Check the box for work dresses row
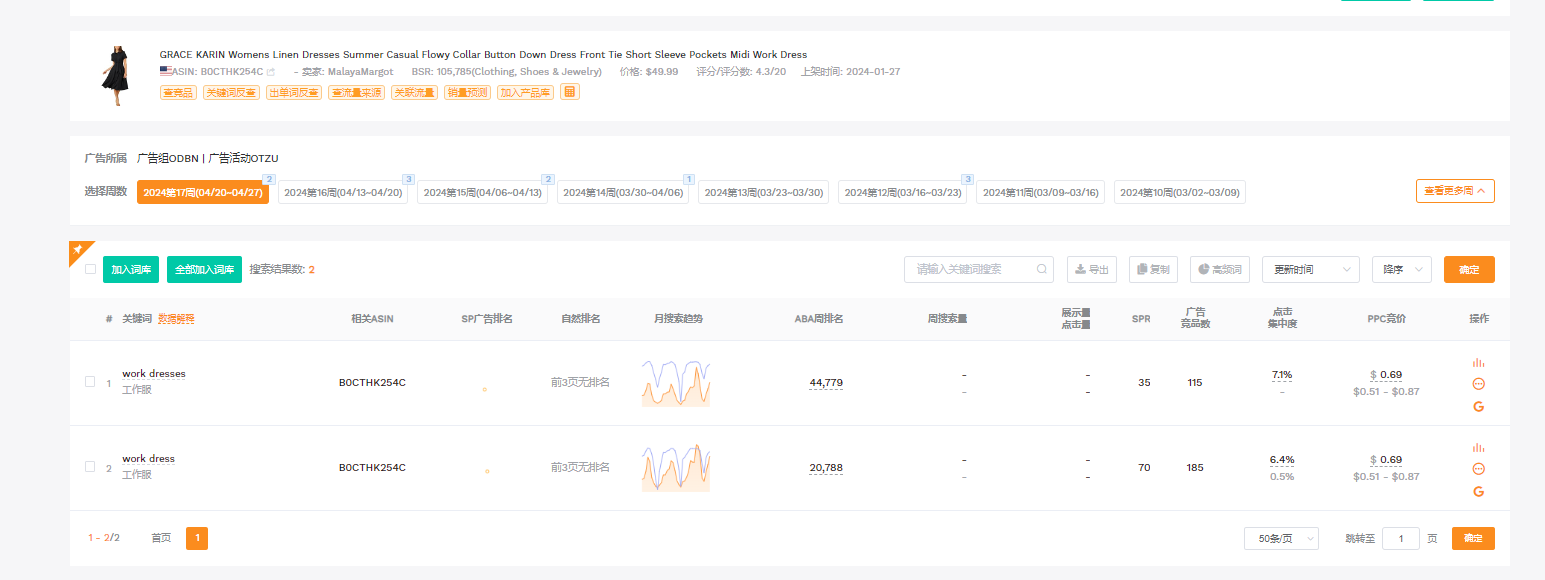This screenshot has width=1545, height=580. 90,382
